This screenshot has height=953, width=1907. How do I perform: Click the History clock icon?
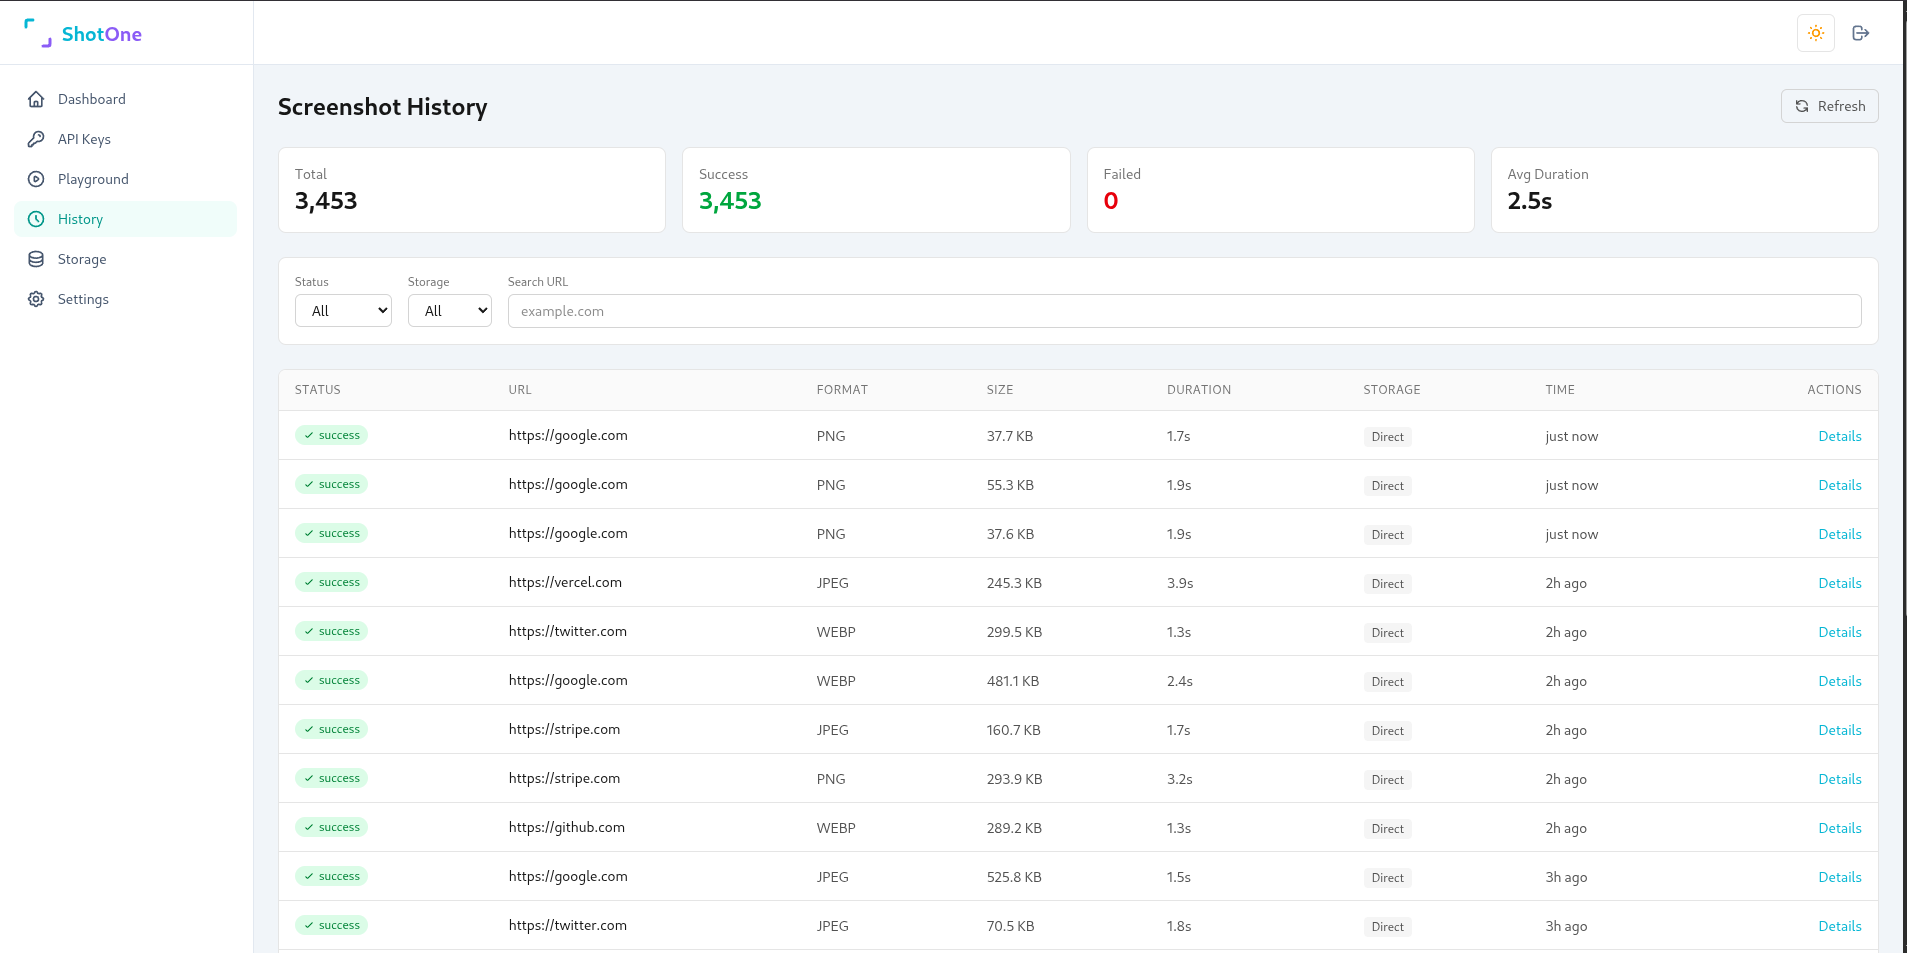37,219
